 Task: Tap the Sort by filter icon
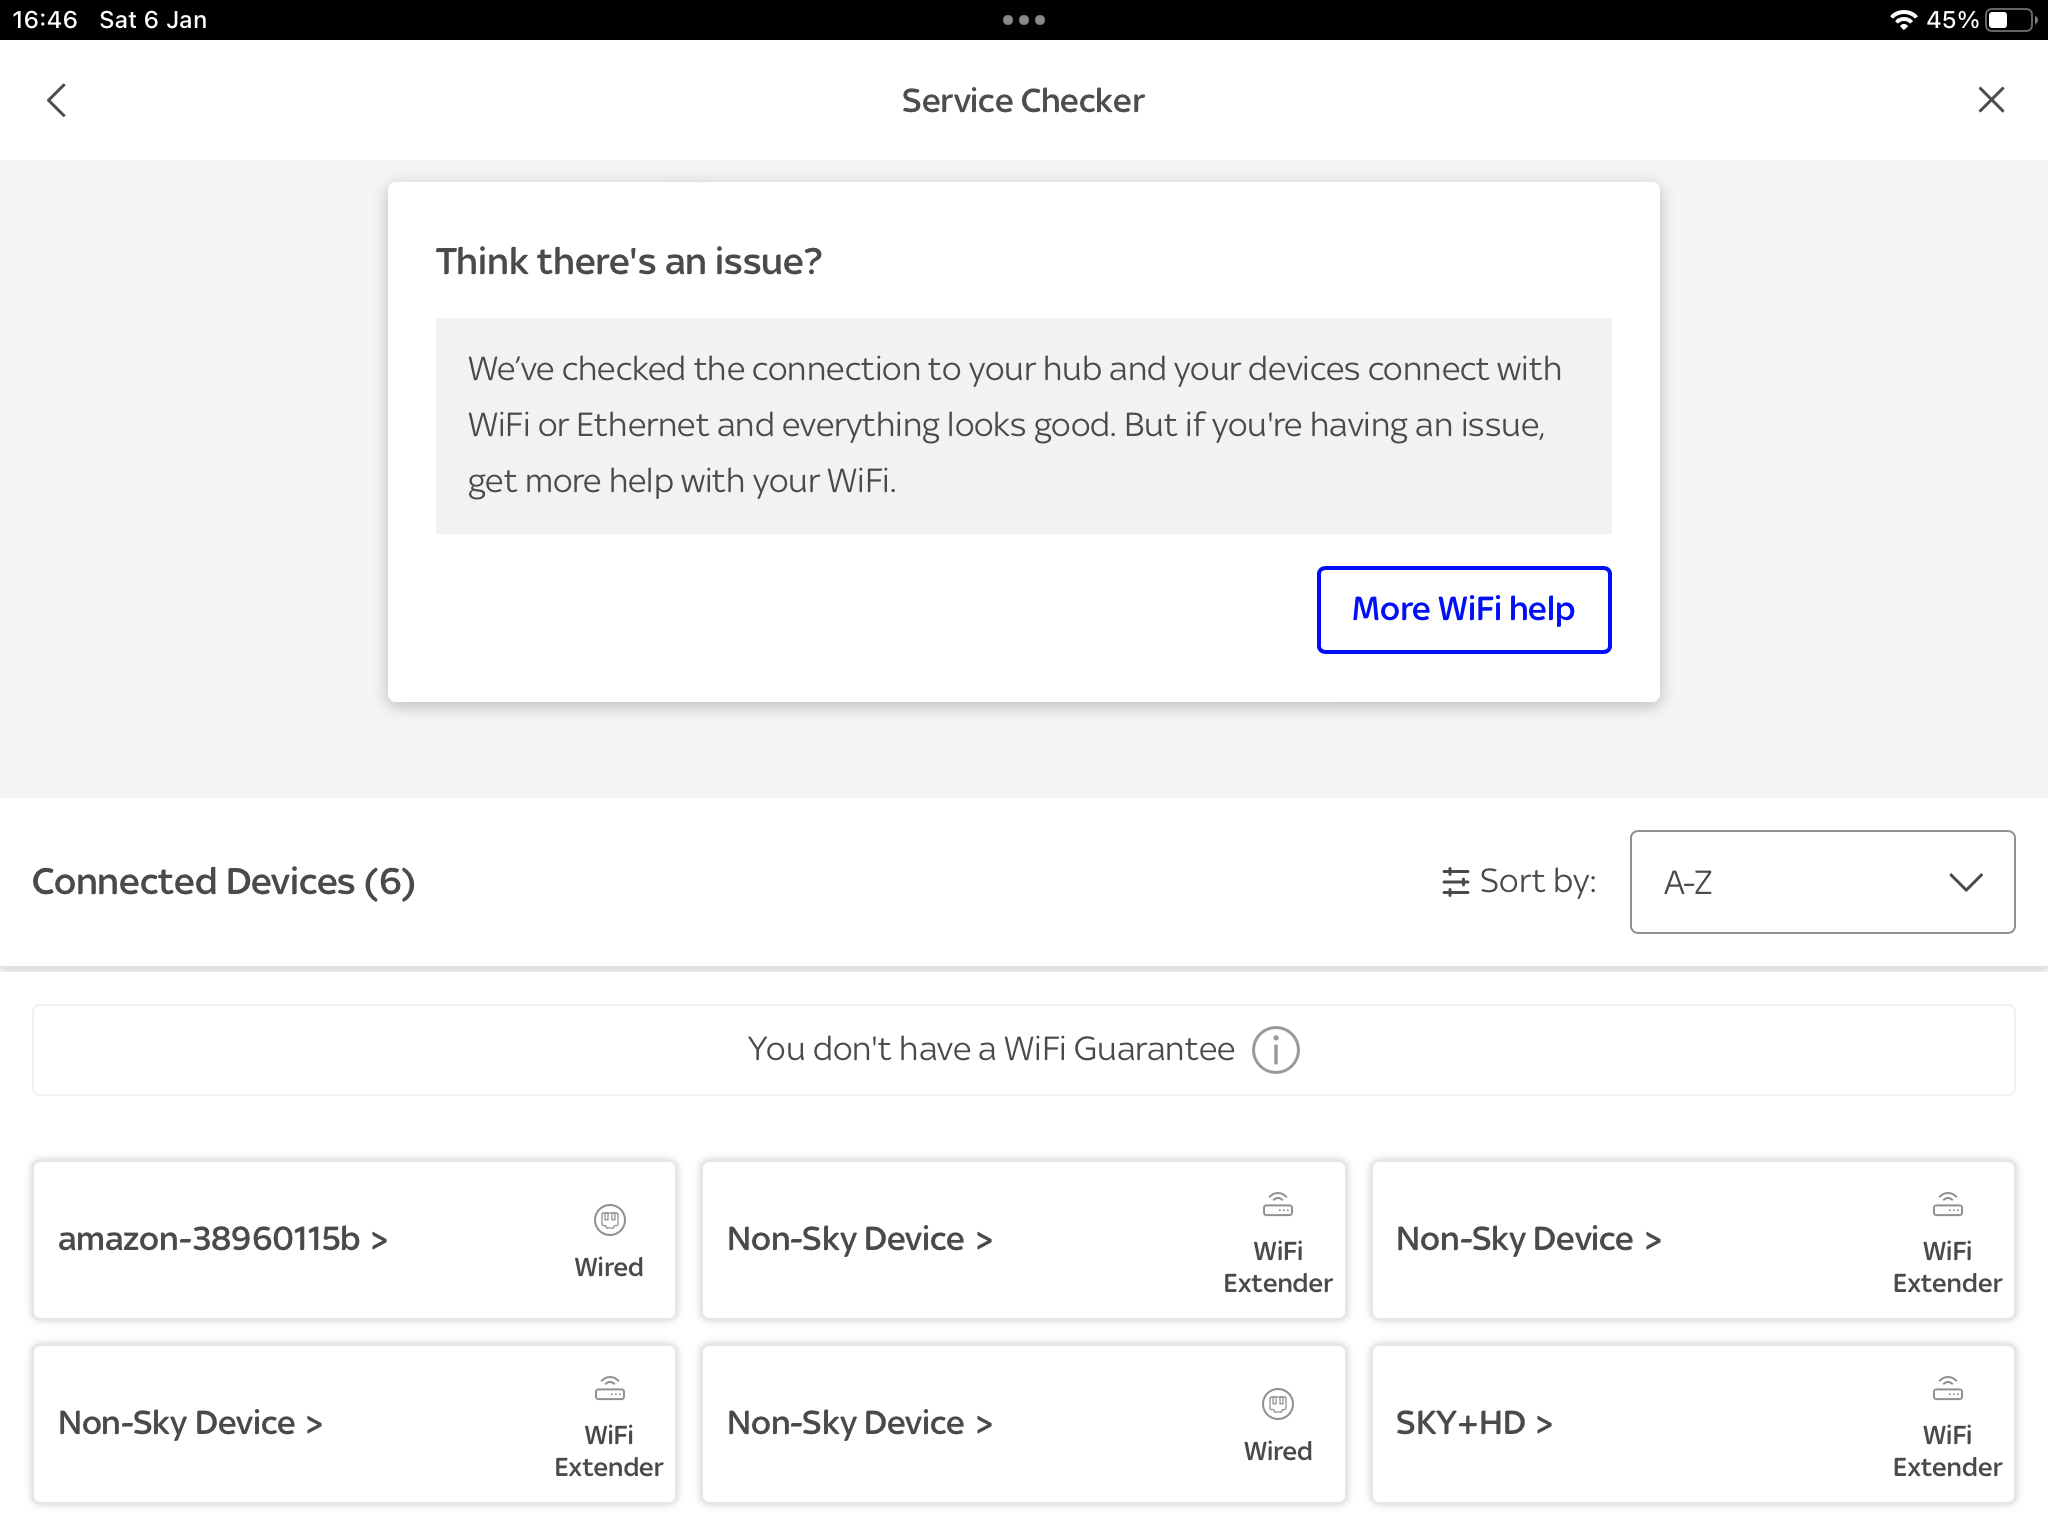coord(1455,882)
